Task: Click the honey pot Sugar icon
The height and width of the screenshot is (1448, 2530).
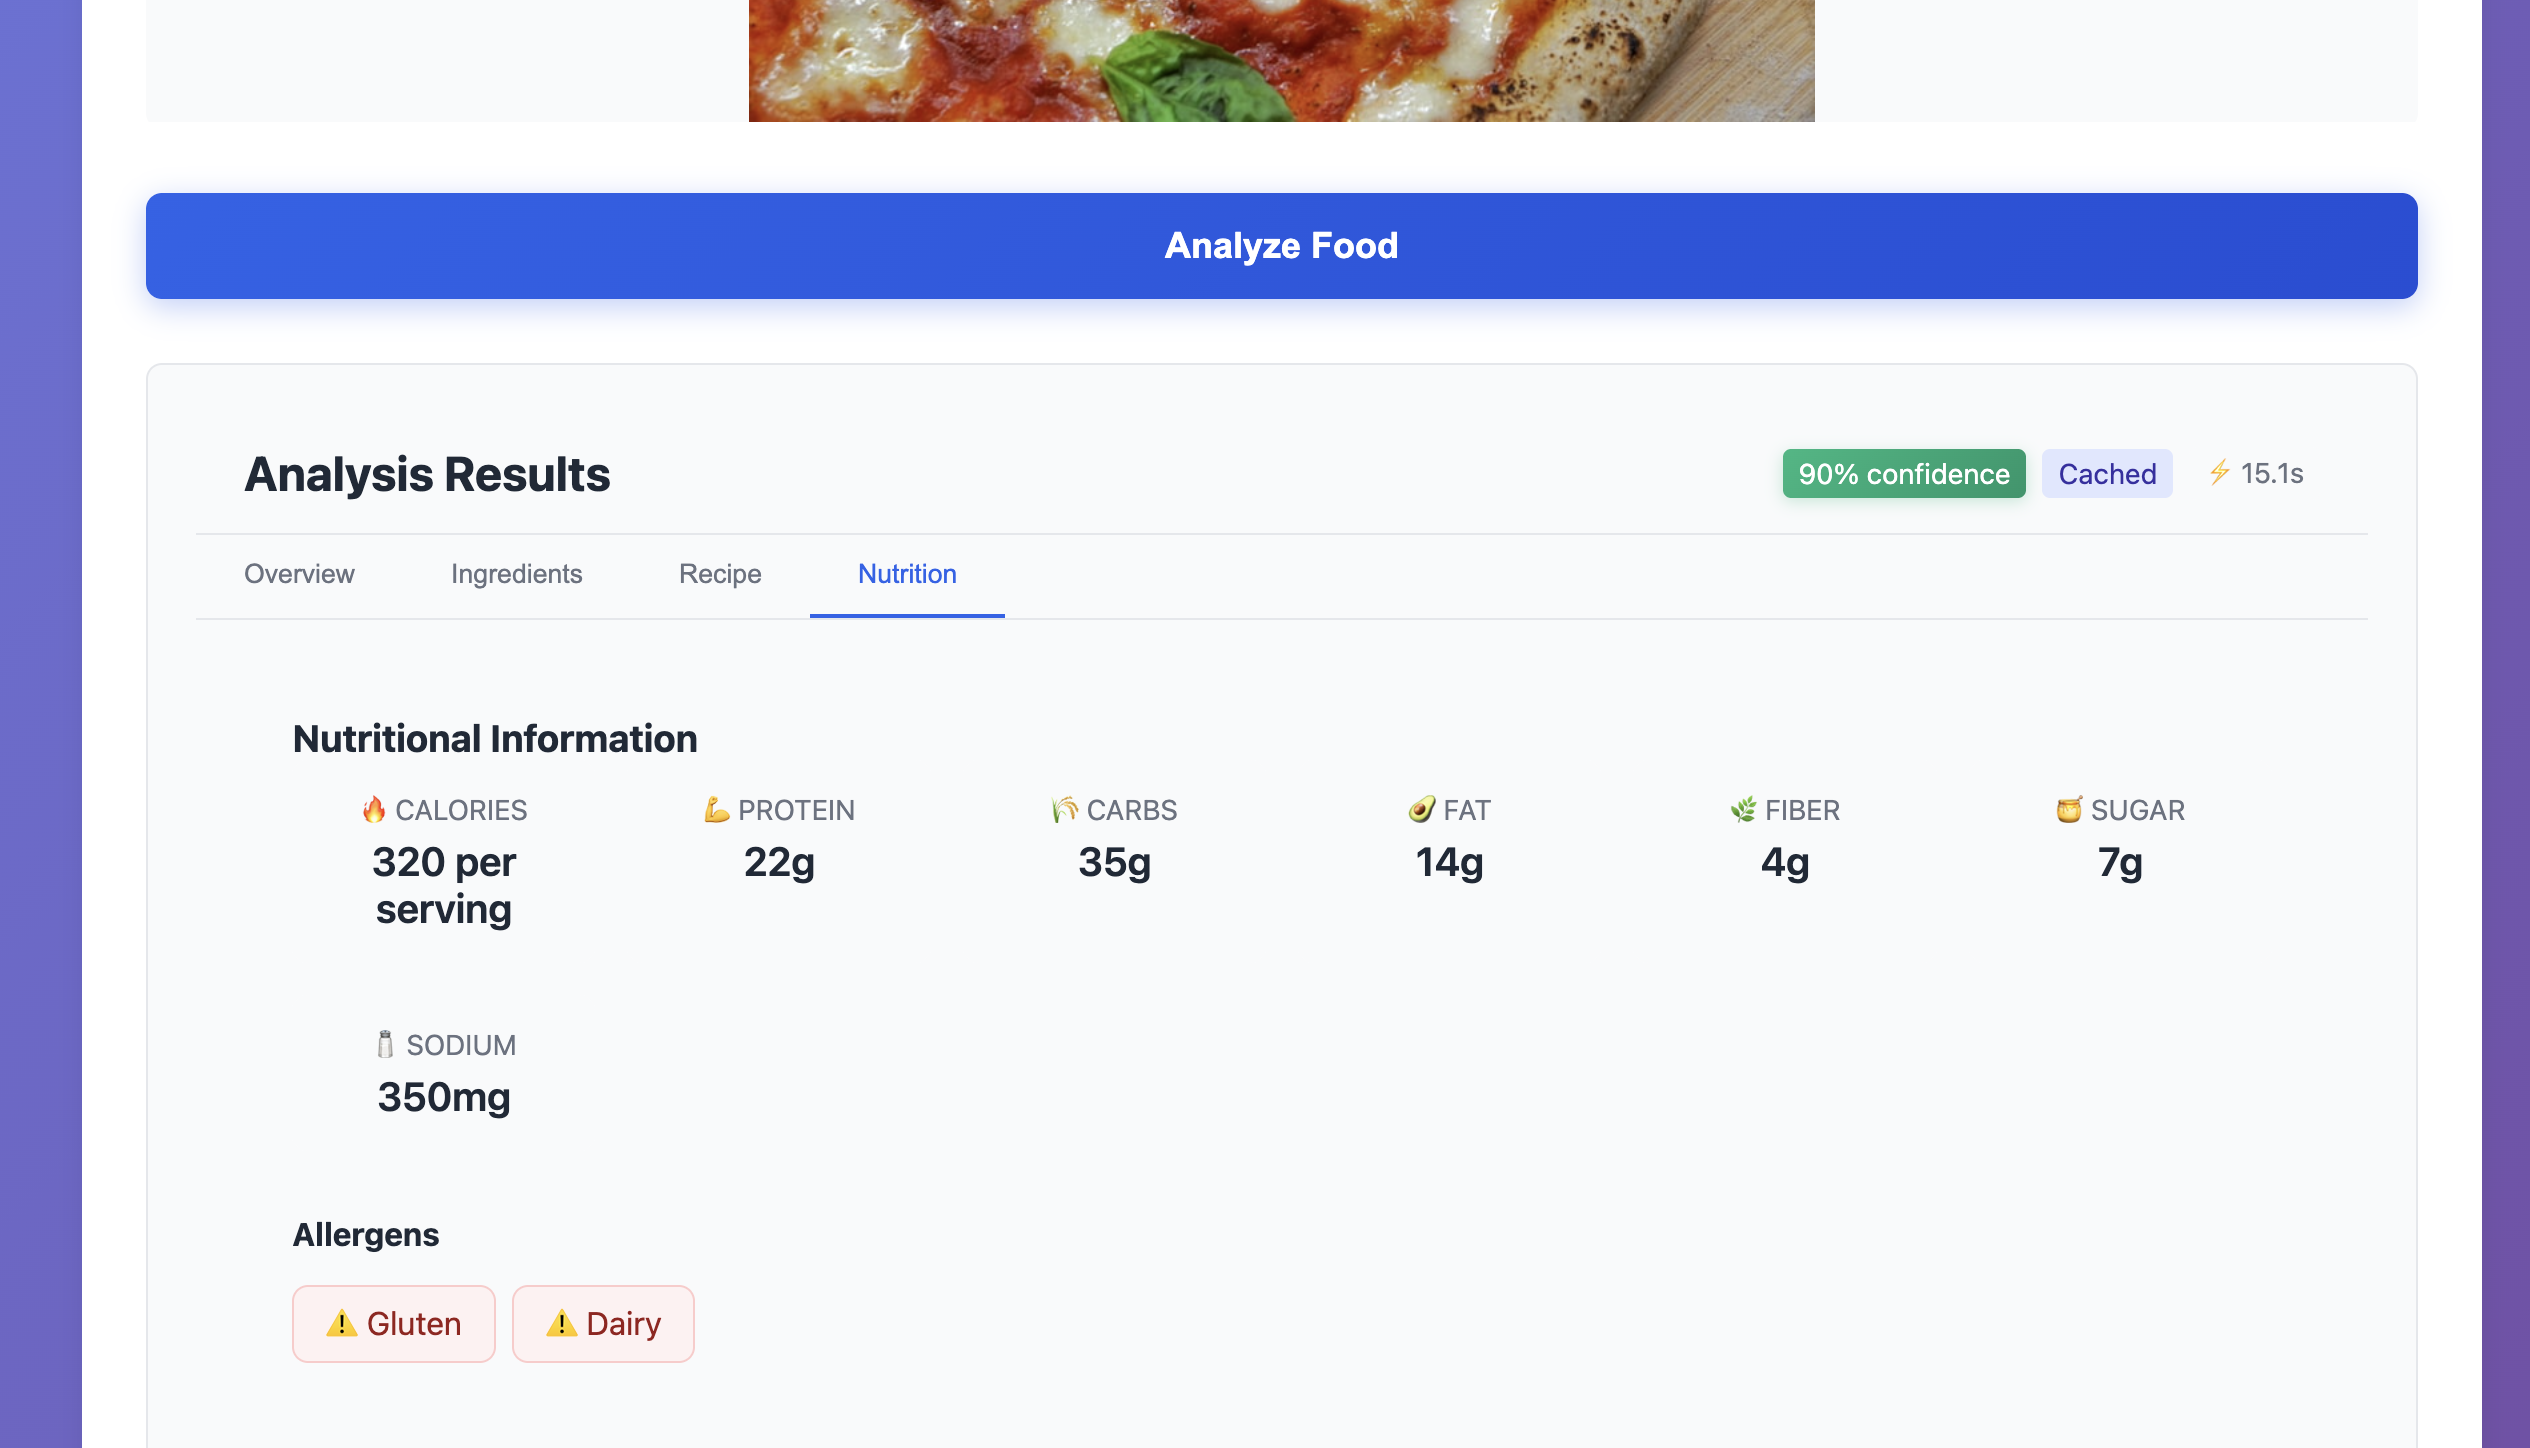Action: point(2068,809)
